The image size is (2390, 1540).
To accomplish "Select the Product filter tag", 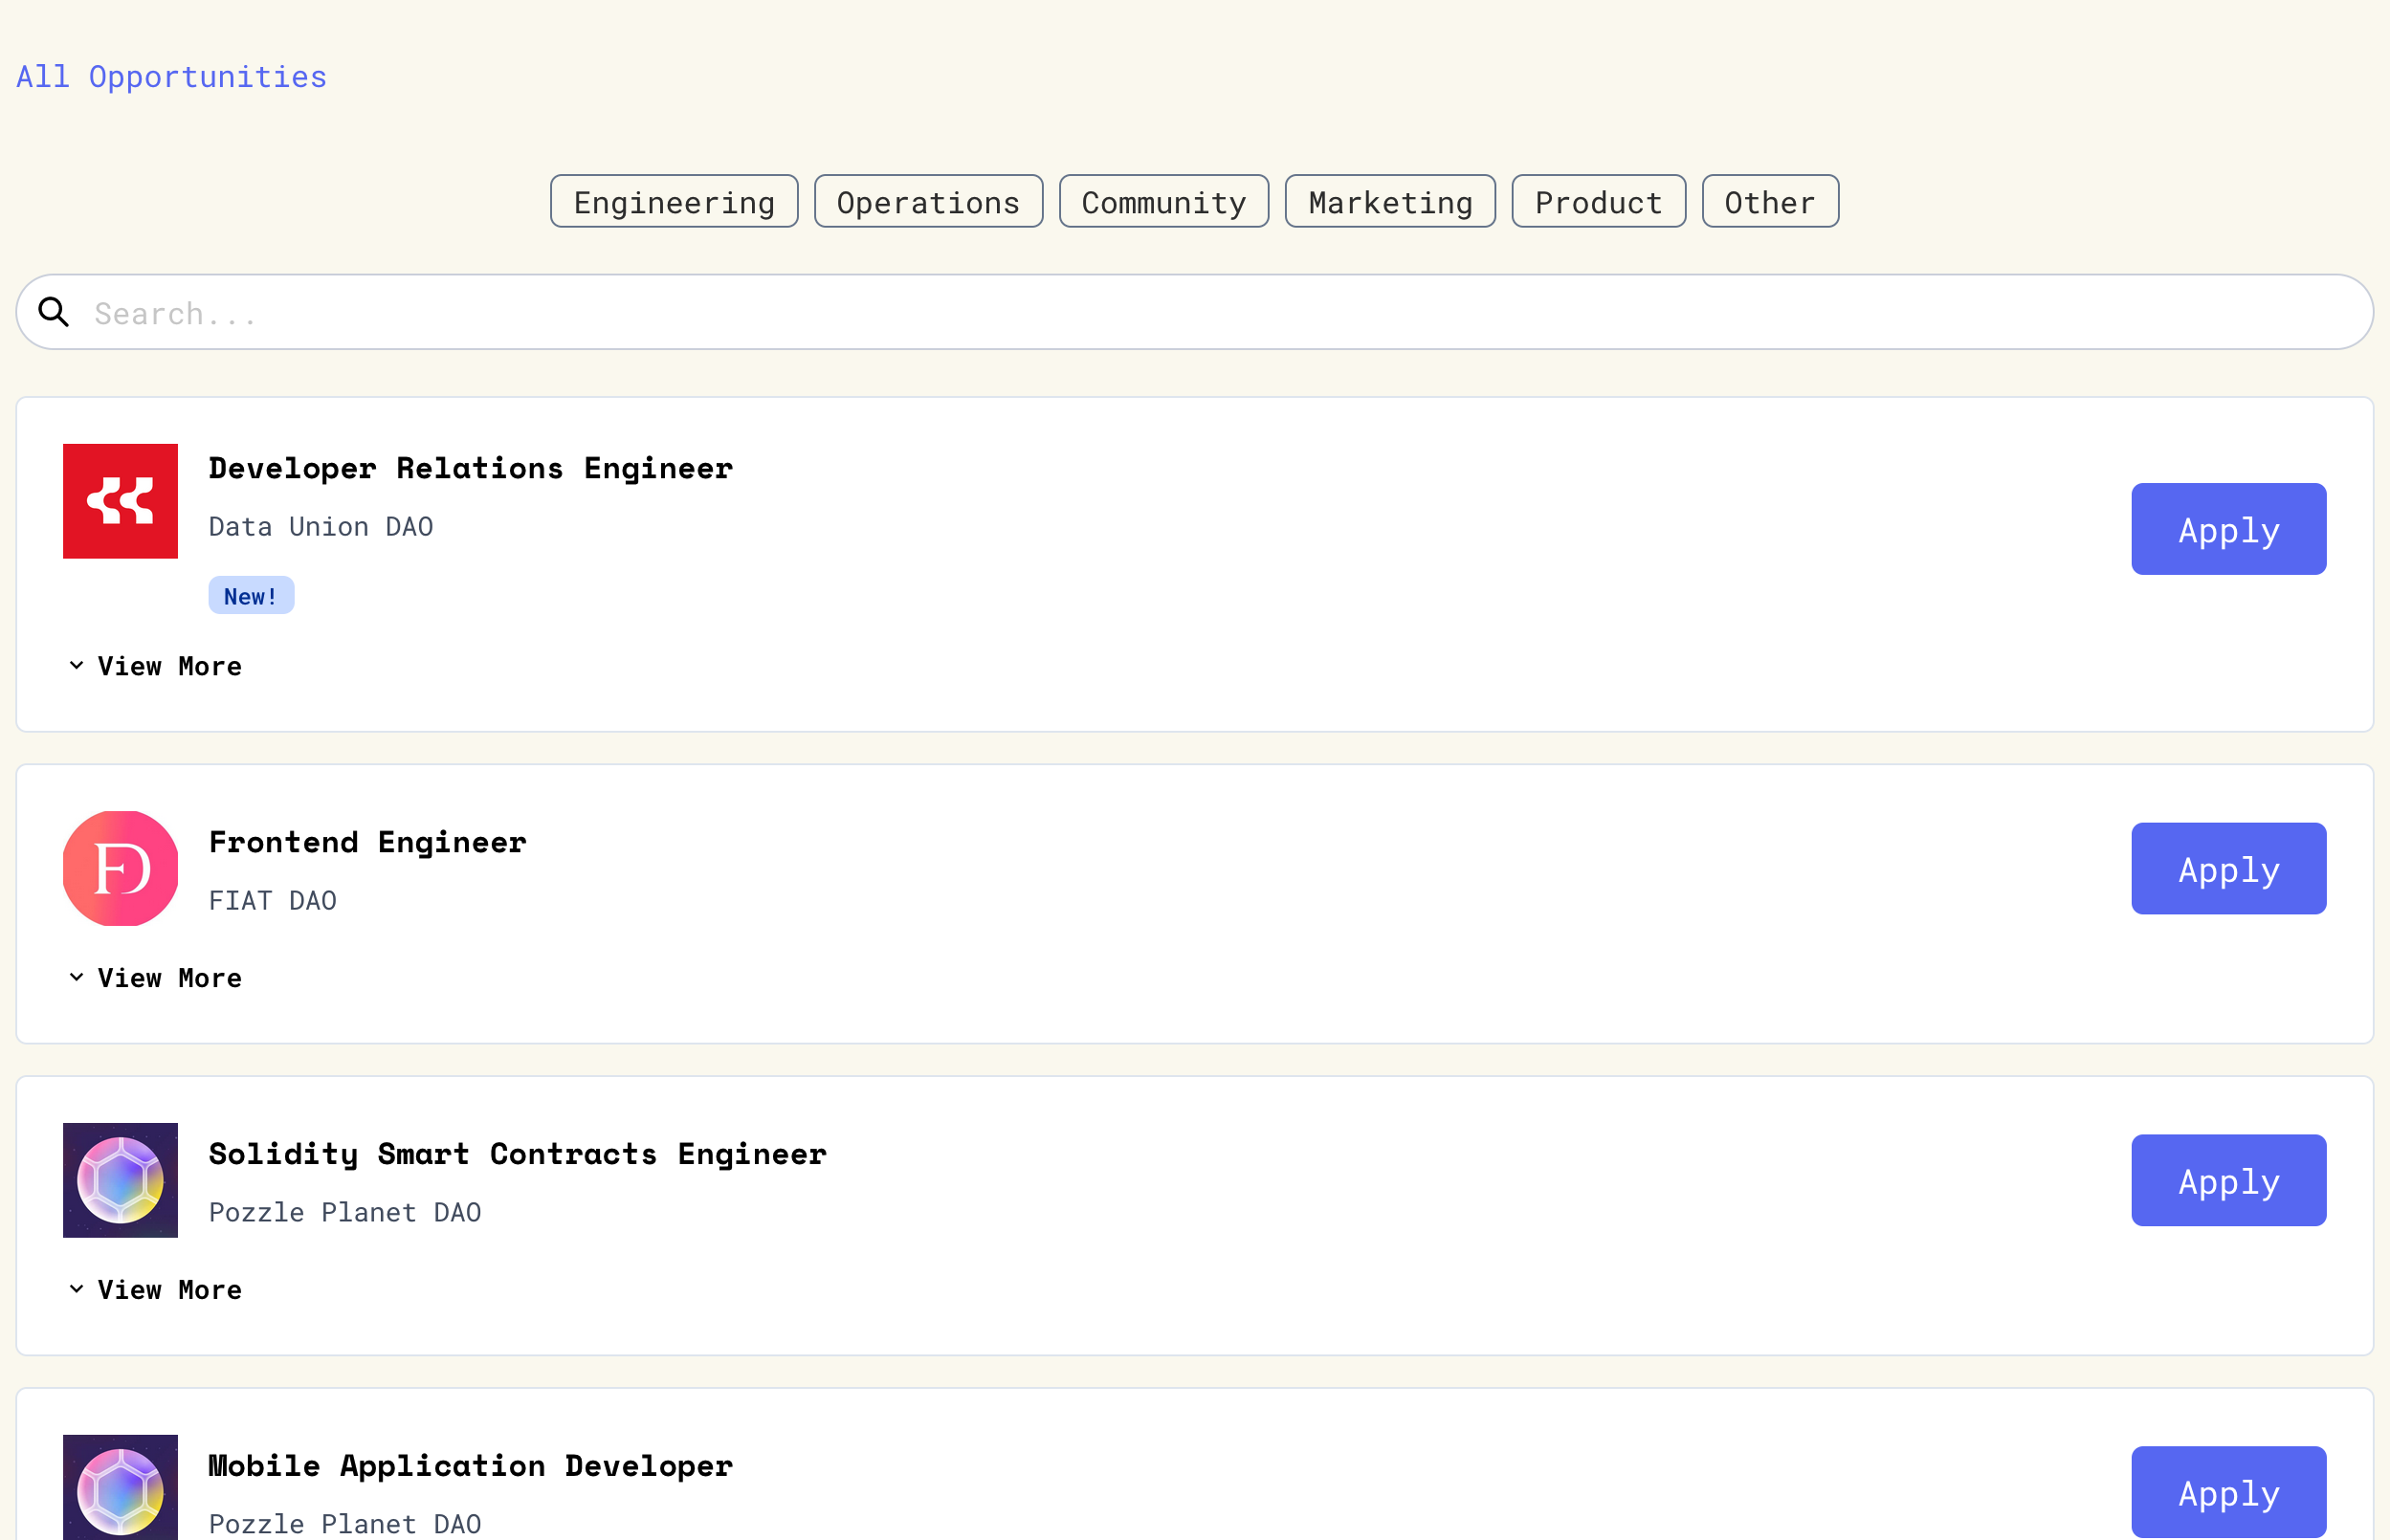I will click(x=1598, y=202).
